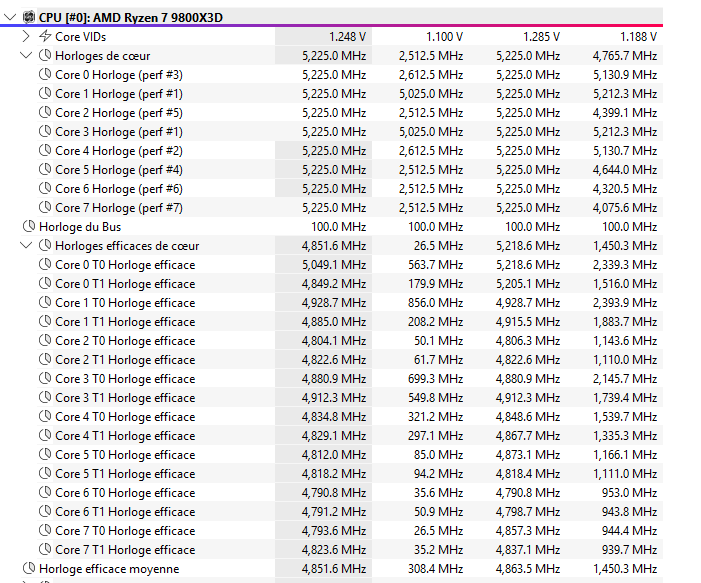Click the clock icon of Core 3 Horloge (perf #1)

coord(45,131)
